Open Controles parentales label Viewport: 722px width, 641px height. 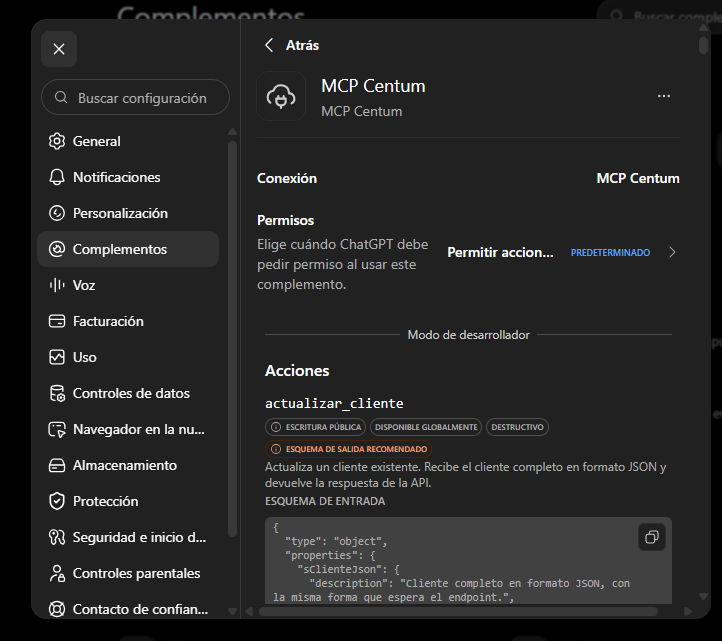click(x=136, y=573)
